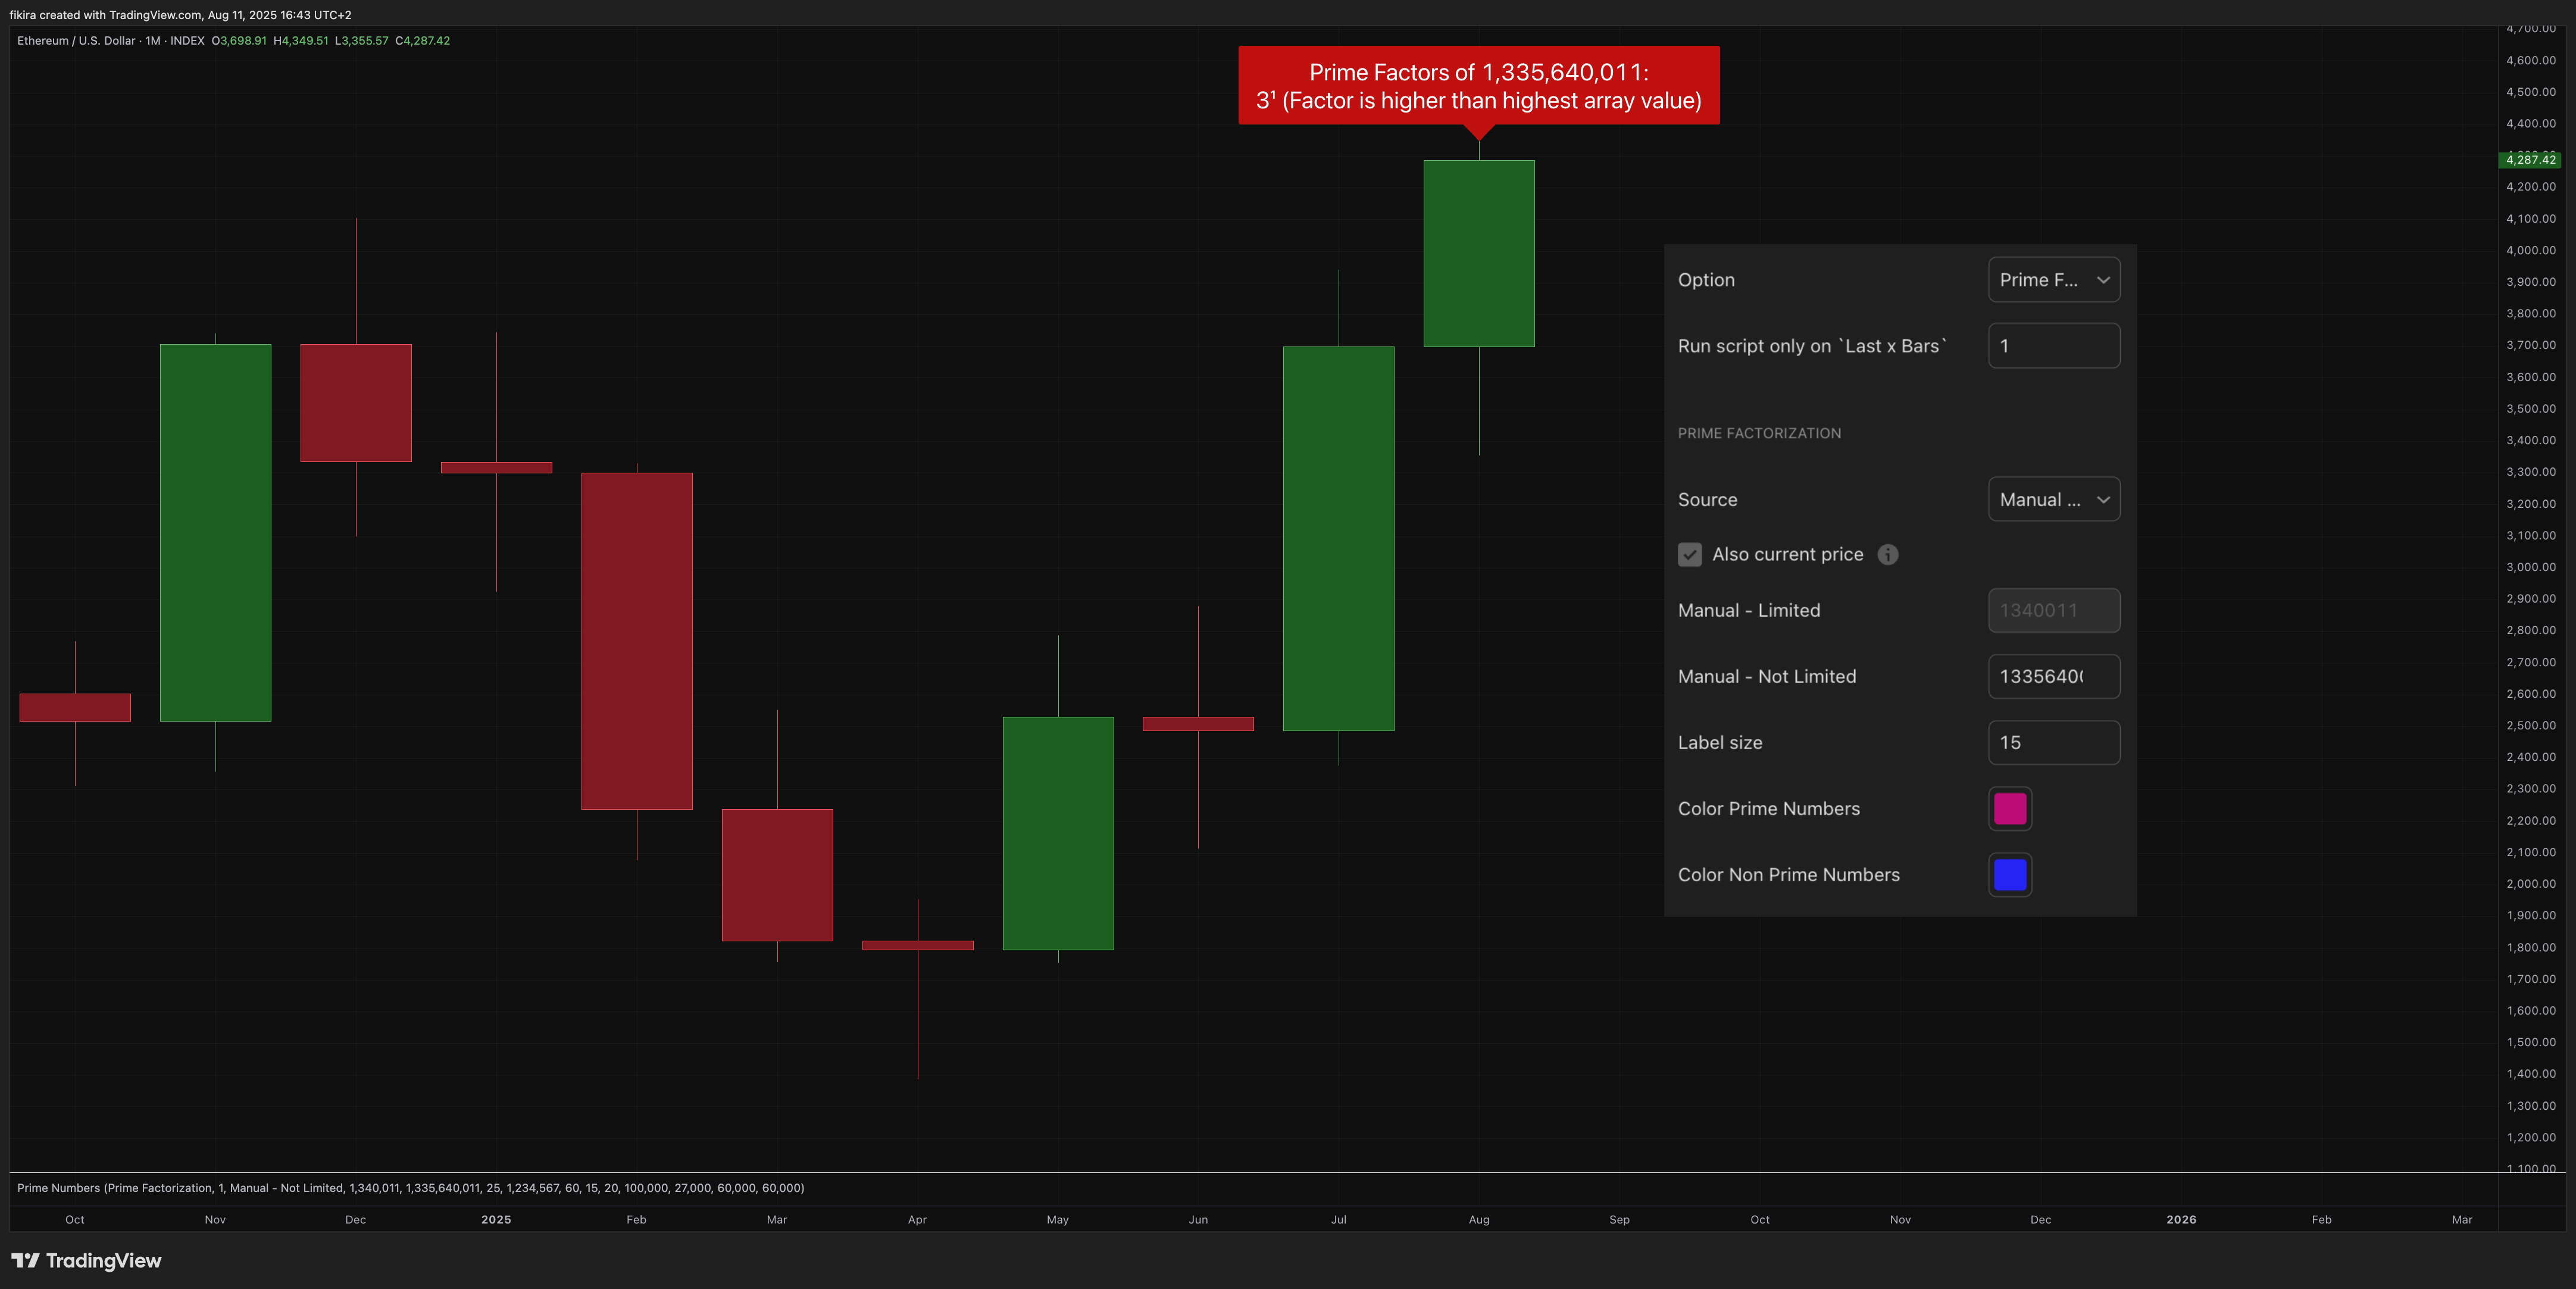Click the 2,000.00 price axis label
Image resolution: width=2576 pixels, height=1289 pixels.
point(2531,884)
